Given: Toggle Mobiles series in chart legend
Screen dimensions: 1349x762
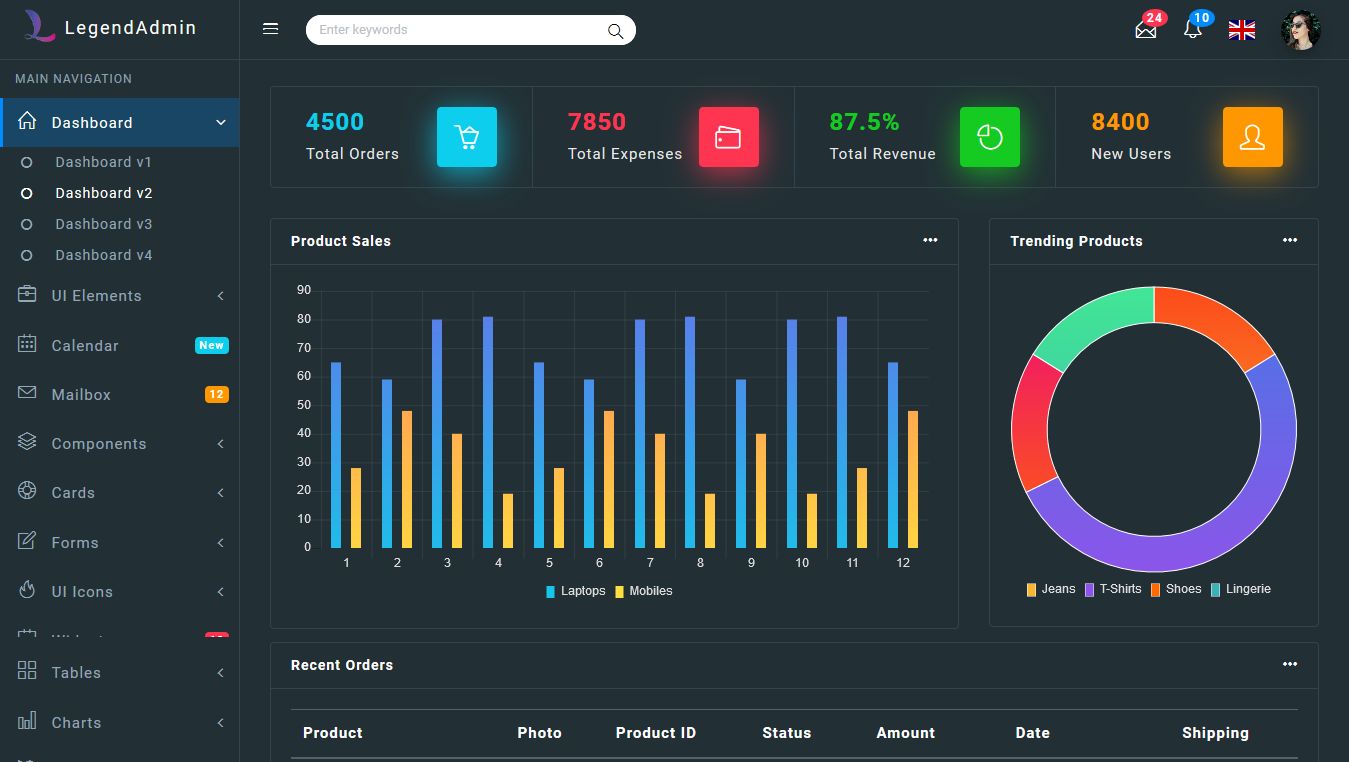Looking at the screenshot, I should point(644,591).
